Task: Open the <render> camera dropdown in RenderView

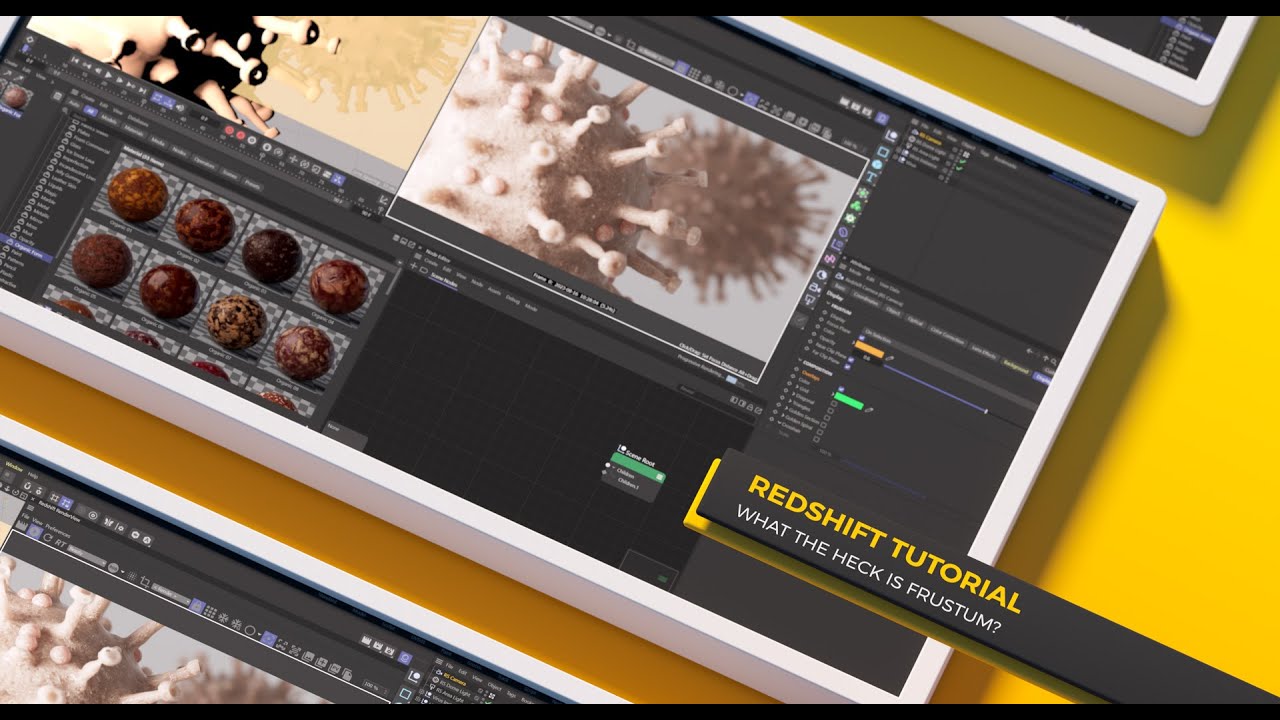Action: click(x=171, y=594)
